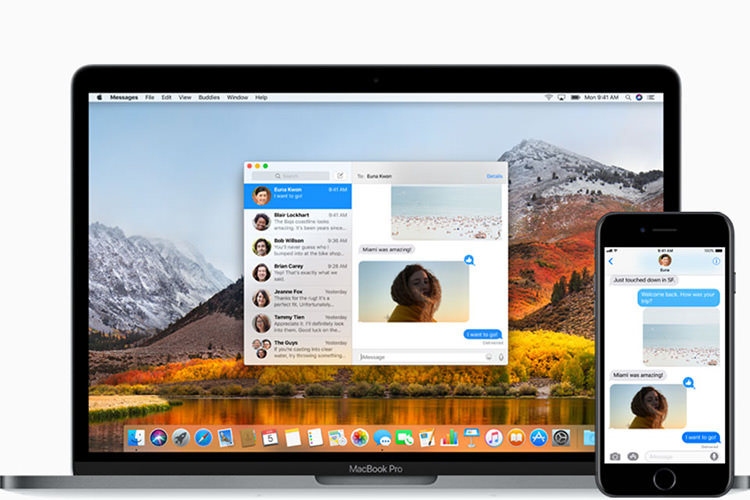Open the beach photo in Mac conversation

tap(446, 213)
